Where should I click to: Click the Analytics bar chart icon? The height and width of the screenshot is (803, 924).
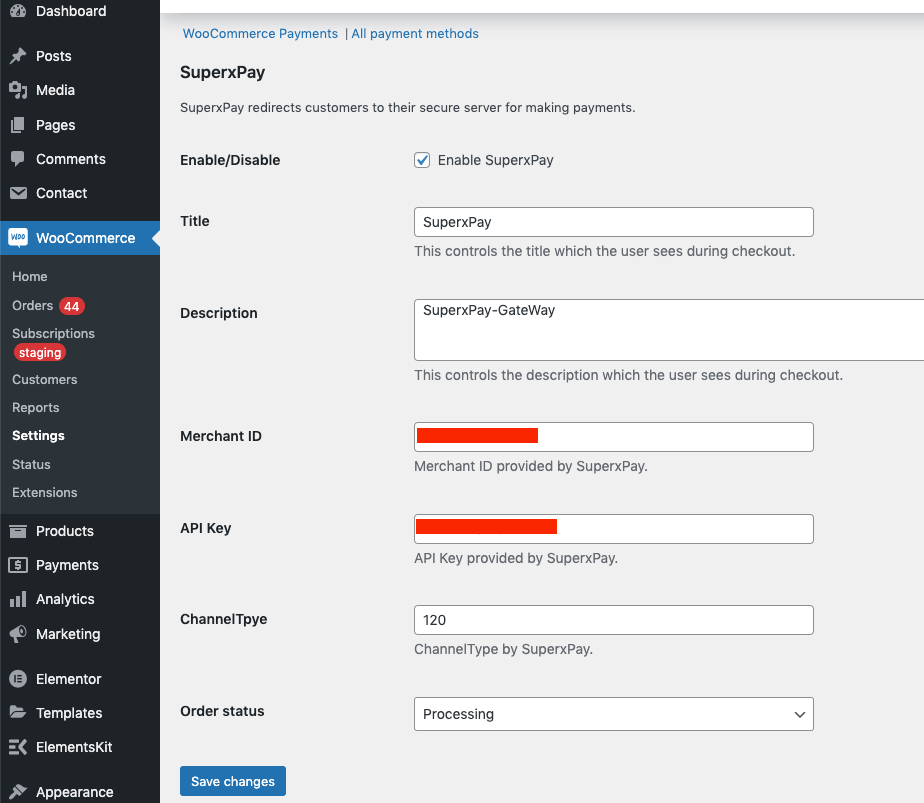(x=18, y=599)
